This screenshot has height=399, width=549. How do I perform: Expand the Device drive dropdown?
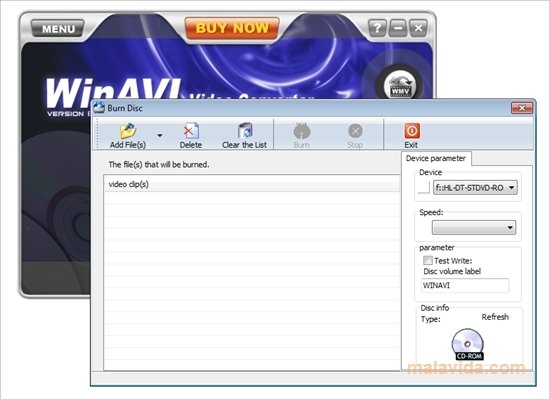(x=512, y=188)
